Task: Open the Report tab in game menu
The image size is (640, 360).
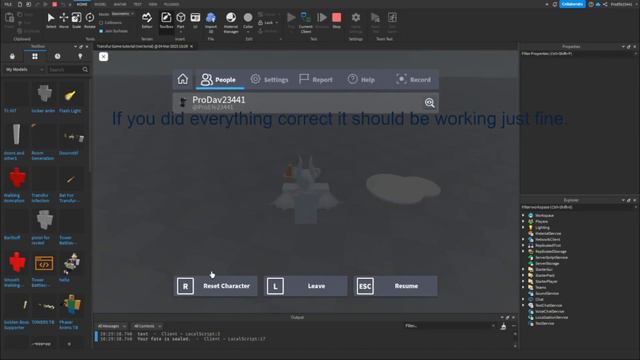Action: pos(316,80)
